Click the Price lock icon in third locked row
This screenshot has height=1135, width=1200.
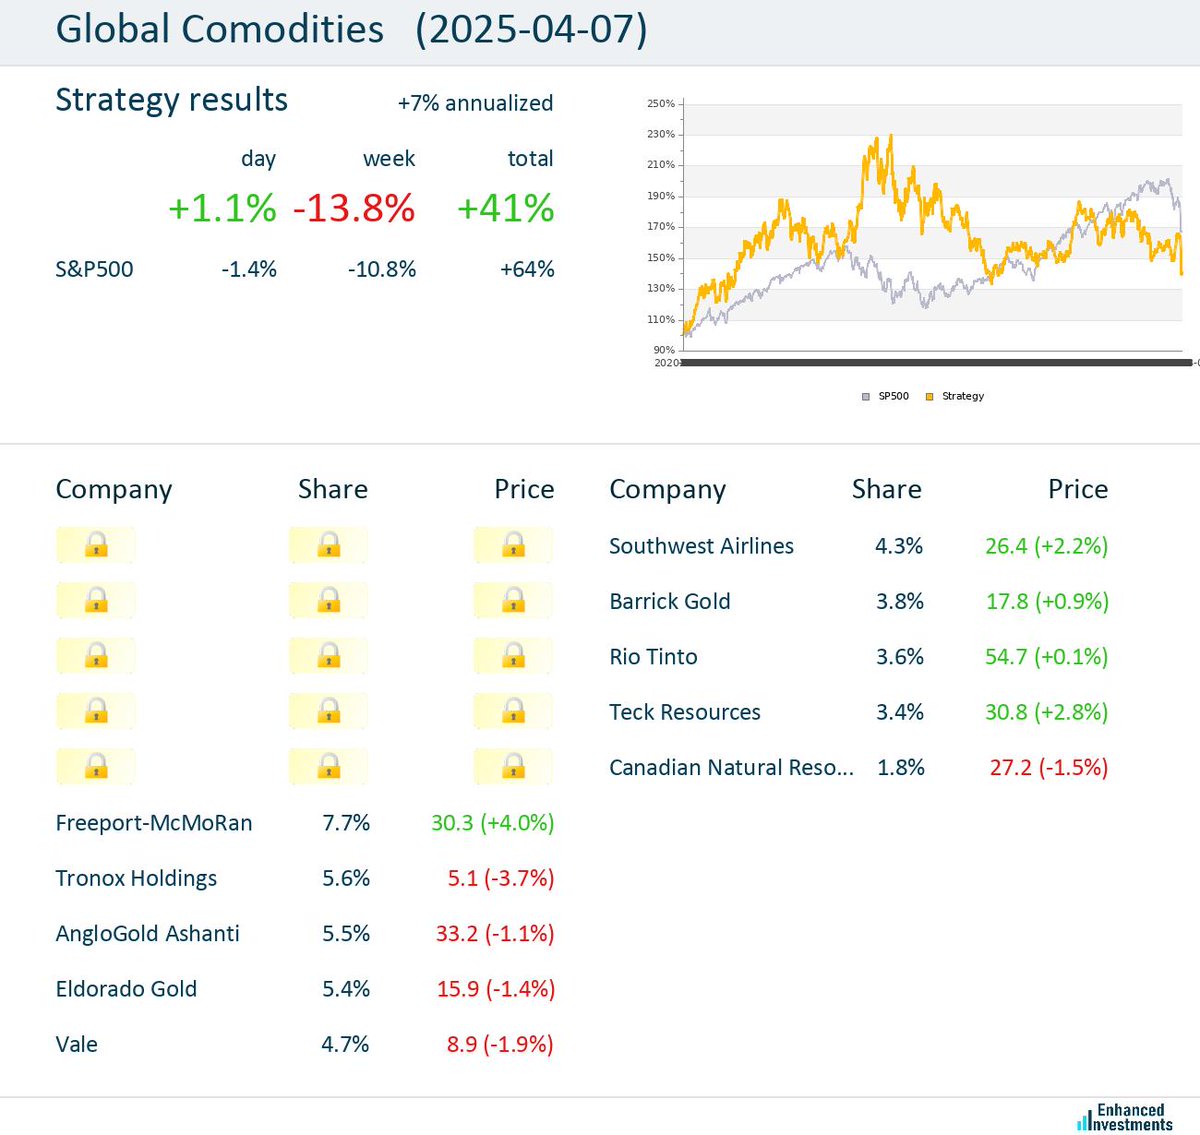click(x=513, y=656)
